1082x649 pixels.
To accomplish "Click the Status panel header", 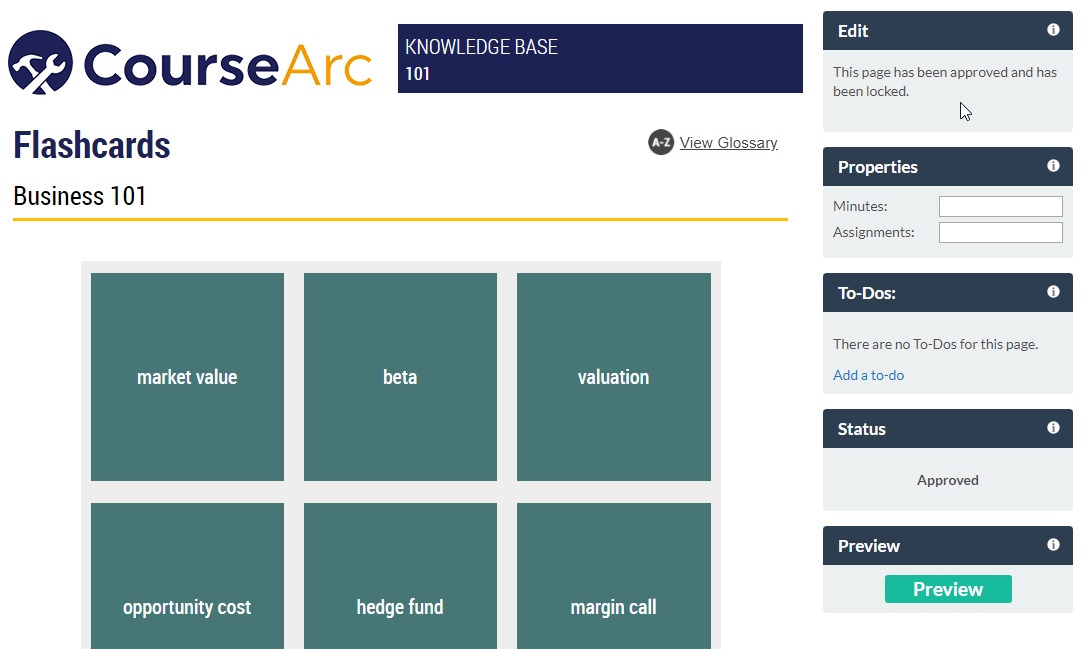I will 947,428.
